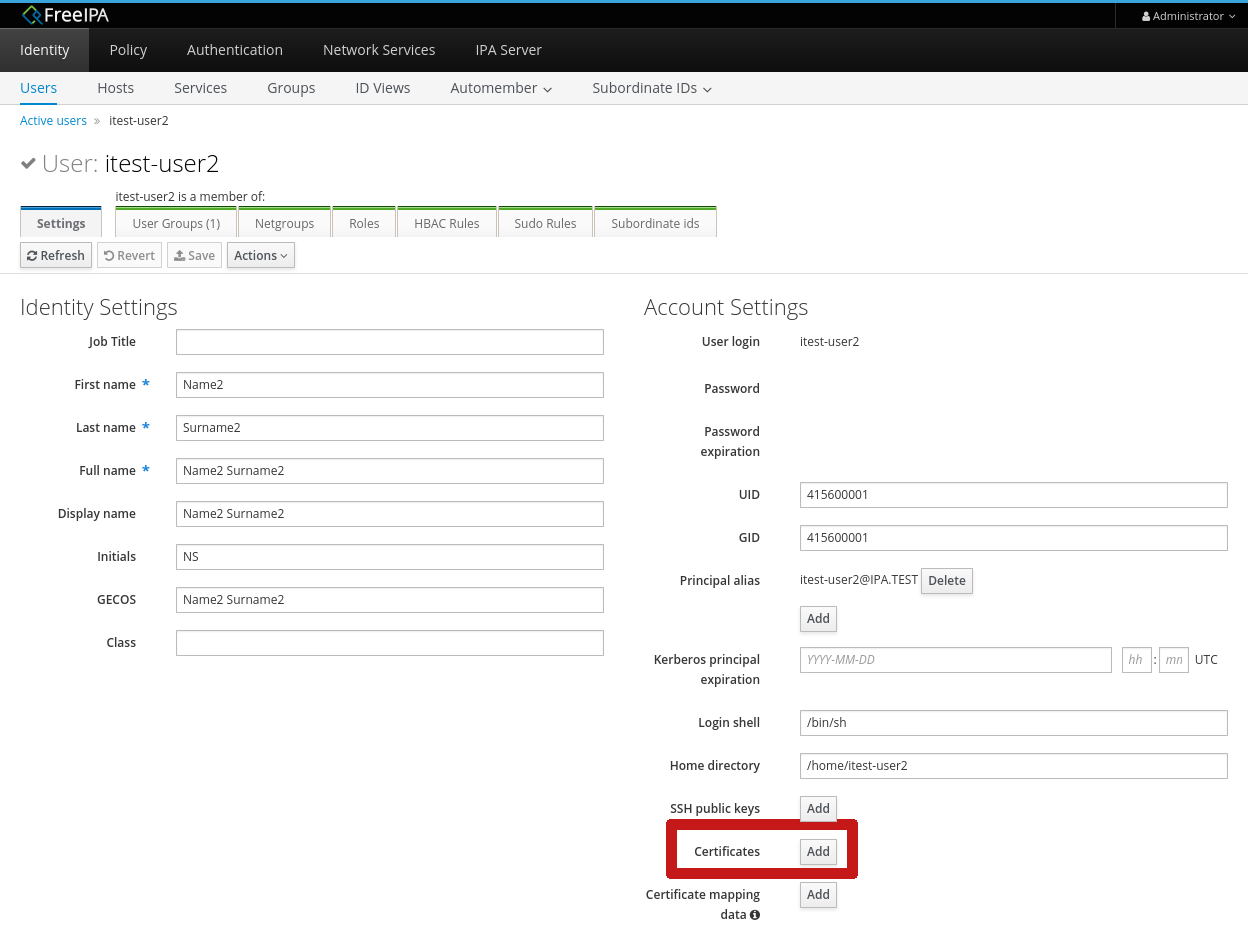Open the Roles tab
Screen dimensions: 1260x926
pos(364,223)
